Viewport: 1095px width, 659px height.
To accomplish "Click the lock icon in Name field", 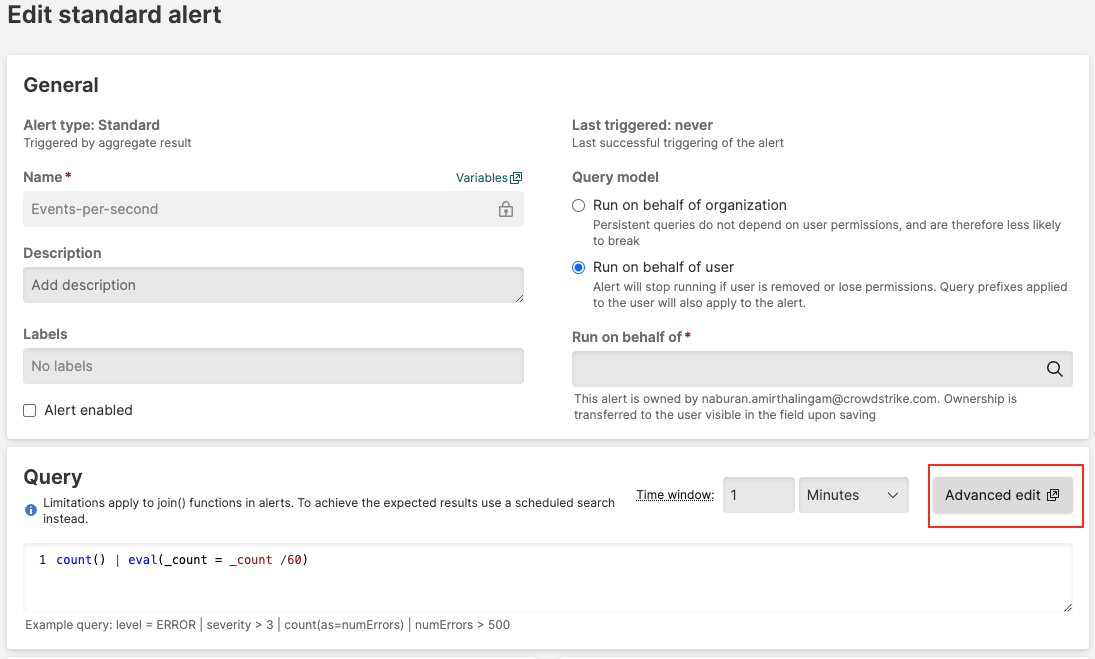I will point(505,210).
